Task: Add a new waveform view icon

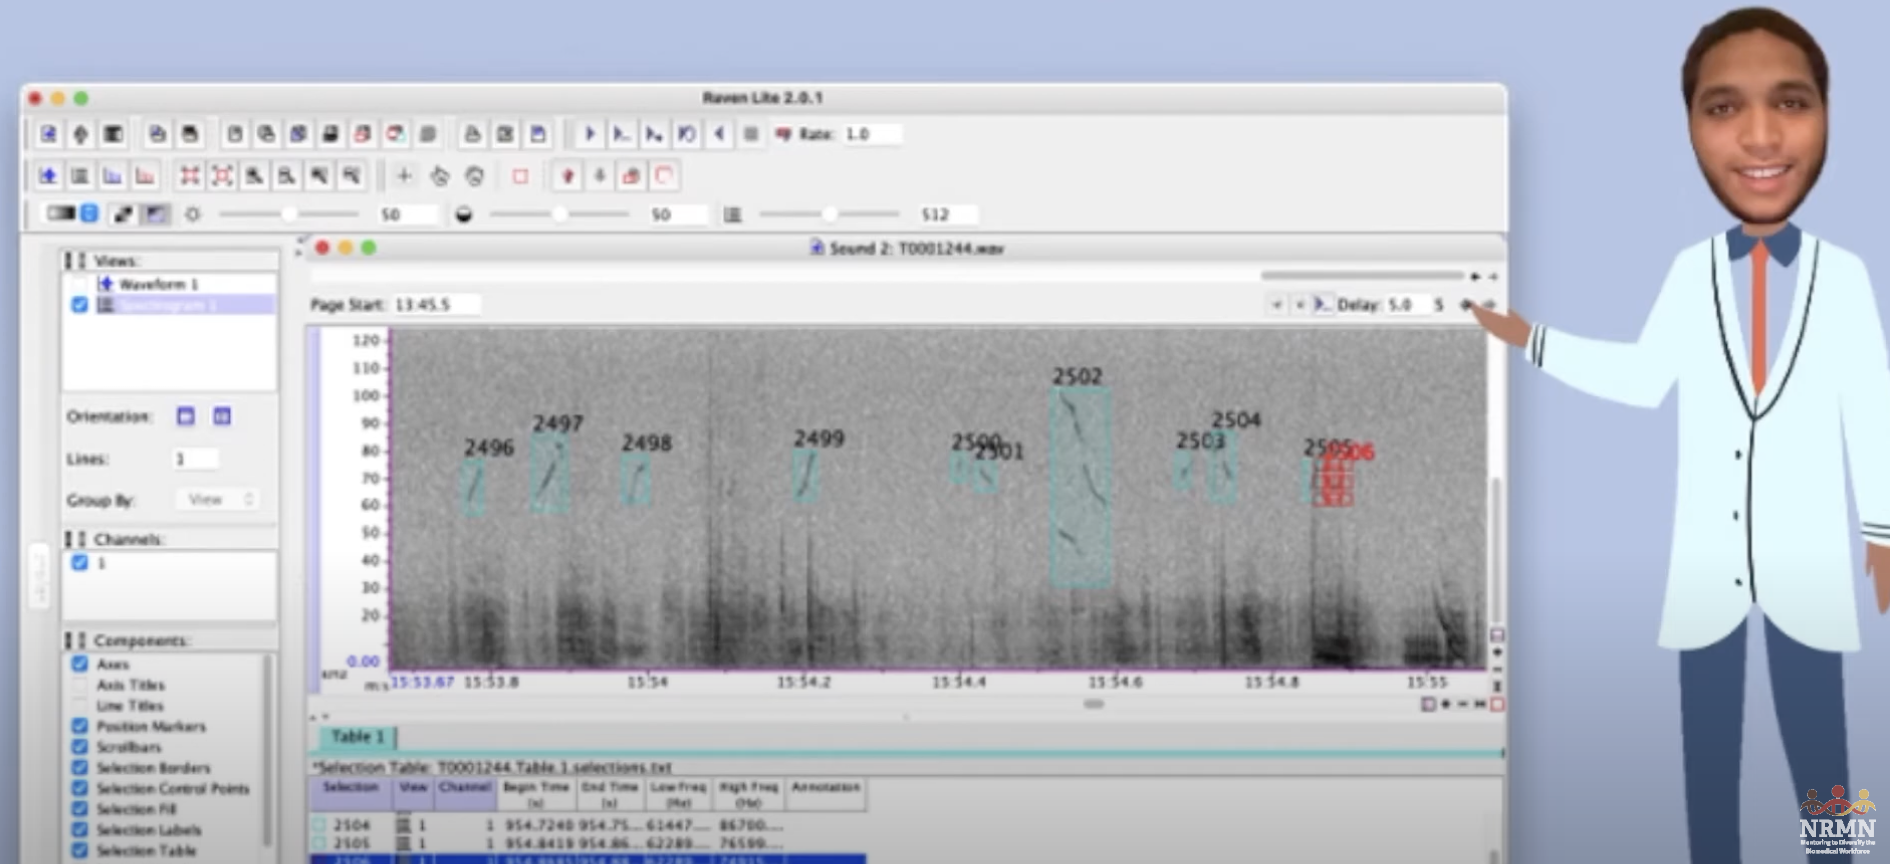Action: coord(48,176)
